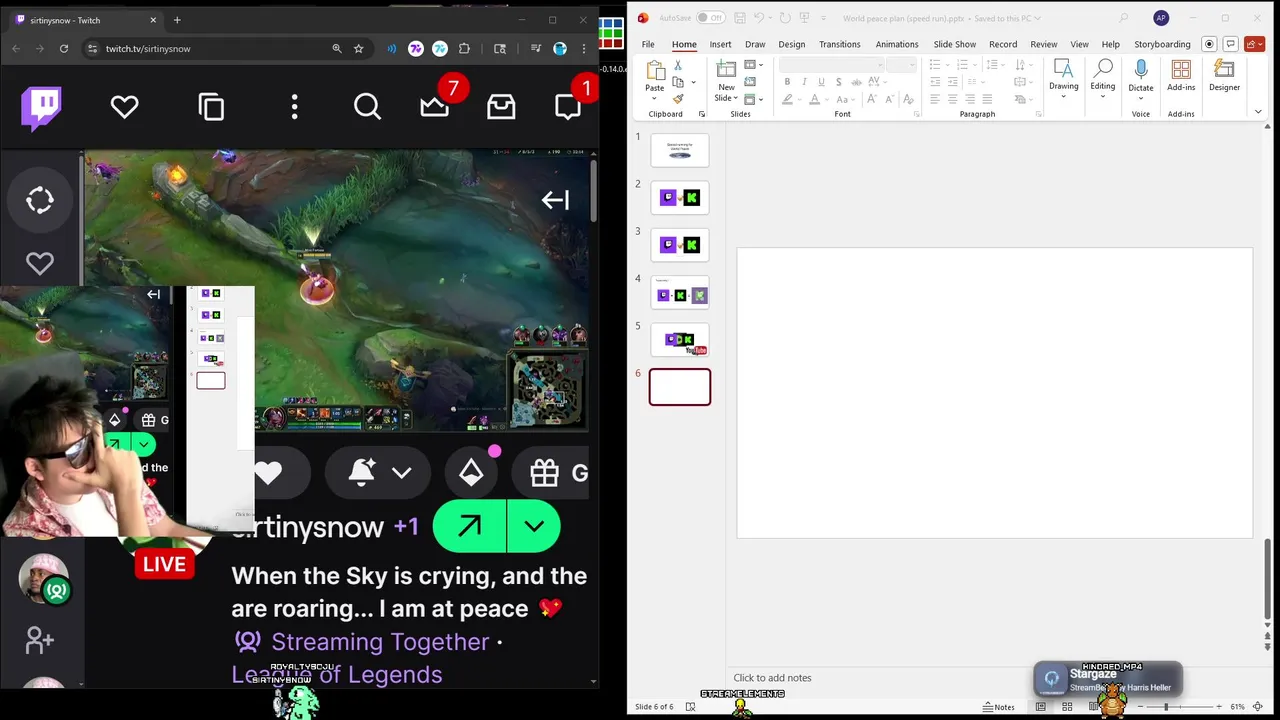
Task: Switch to the Design ribbon tab
Action: coord(791,44)
